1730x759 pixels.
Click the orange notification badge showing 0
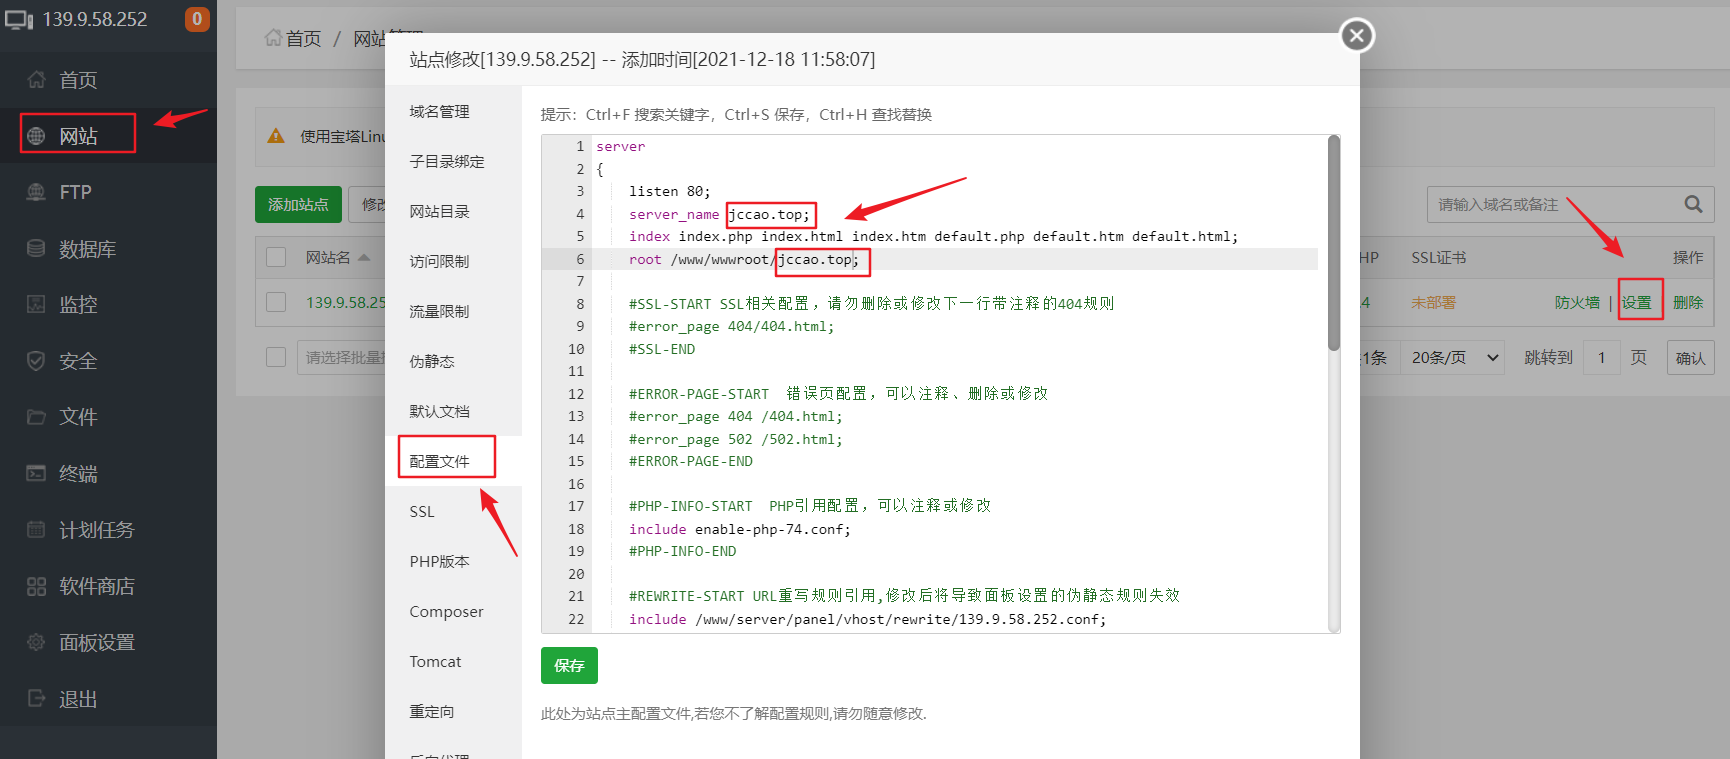[197, 19]
